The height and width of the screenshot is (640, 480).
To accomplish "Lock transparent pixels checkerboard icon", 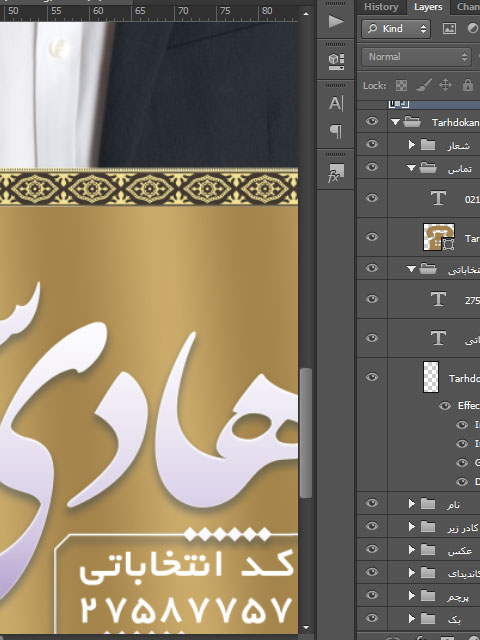I will (x=402, y=85).
